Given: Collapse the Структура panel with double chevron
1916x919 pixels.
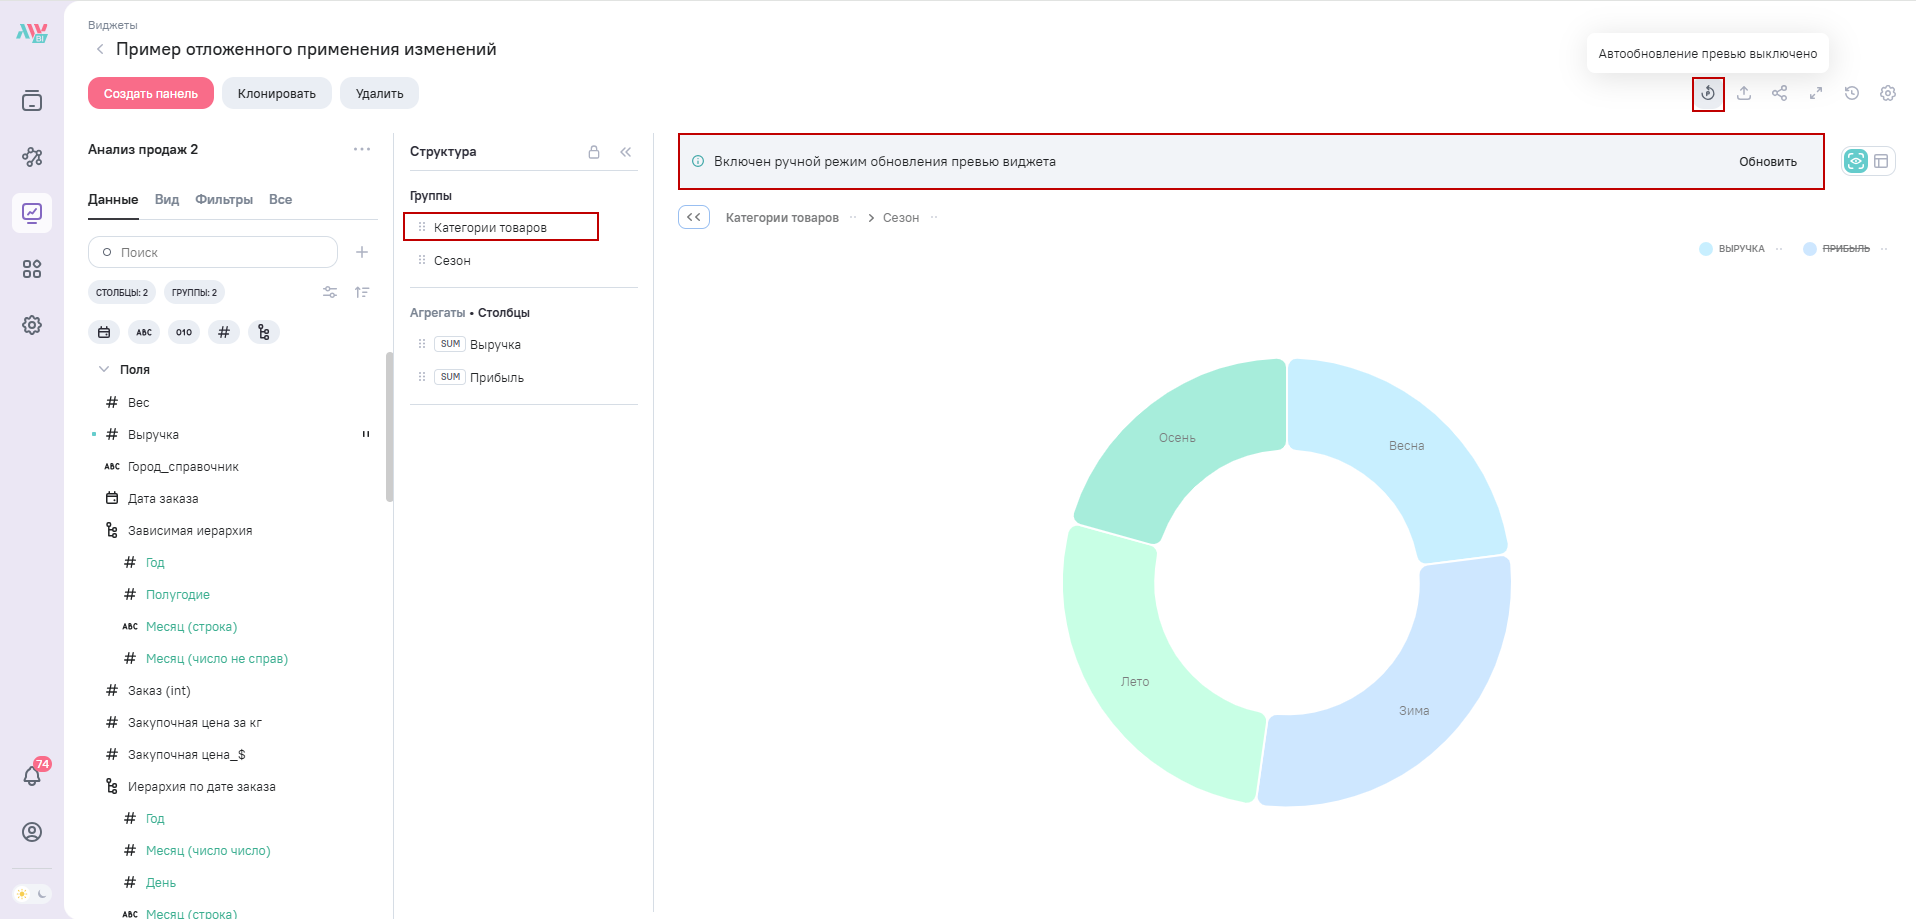Looking at the screenshot, I should coord(626,152).
